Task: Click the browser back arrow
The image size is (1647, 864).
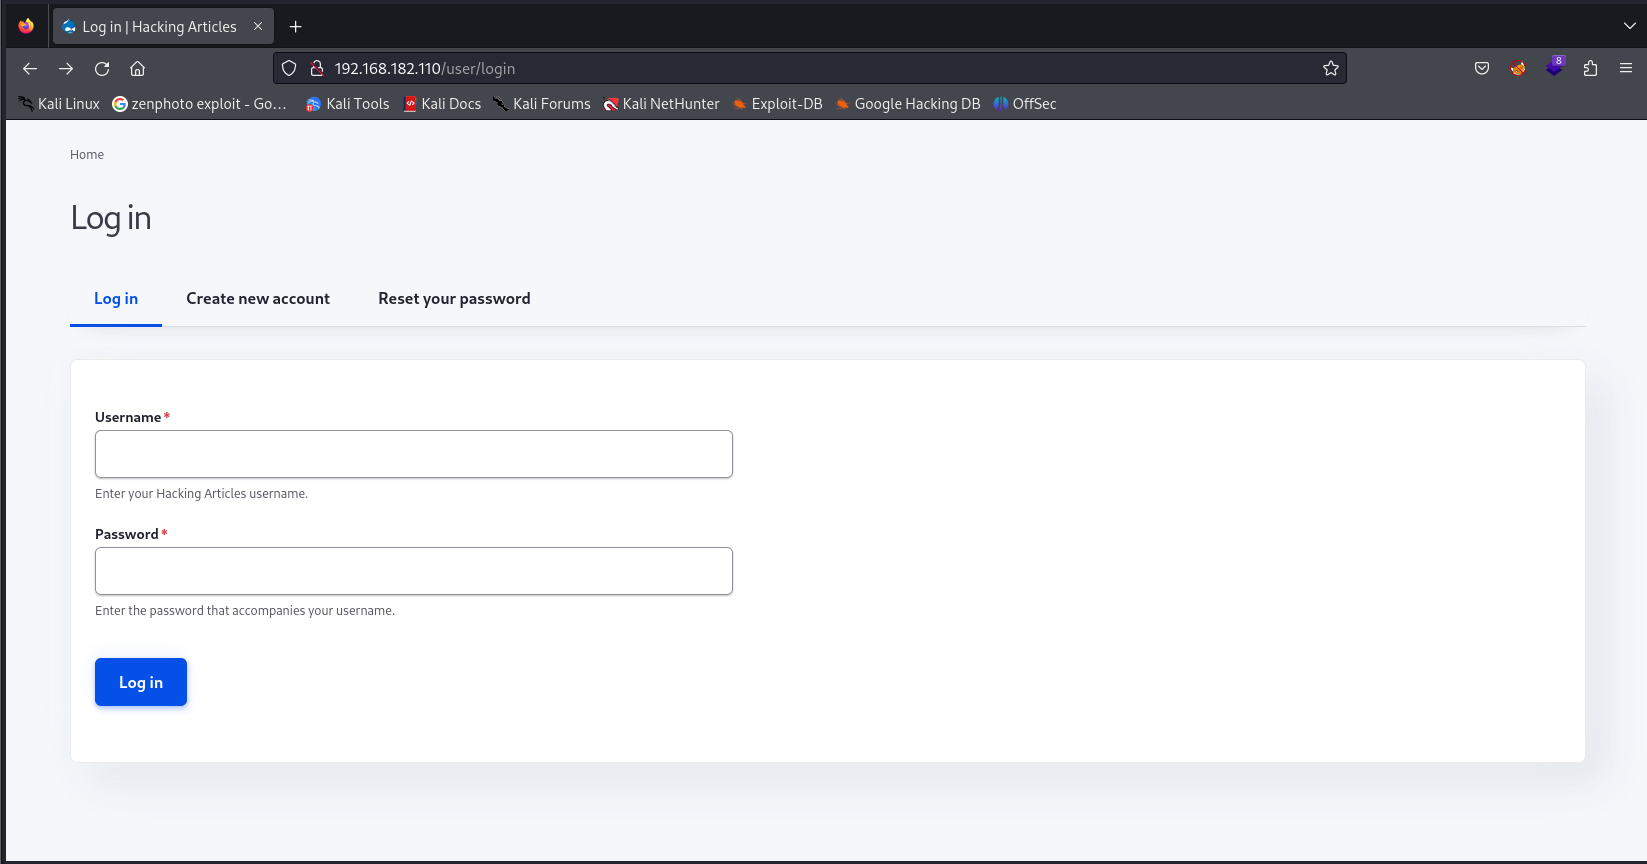Action: pos(30,69)
